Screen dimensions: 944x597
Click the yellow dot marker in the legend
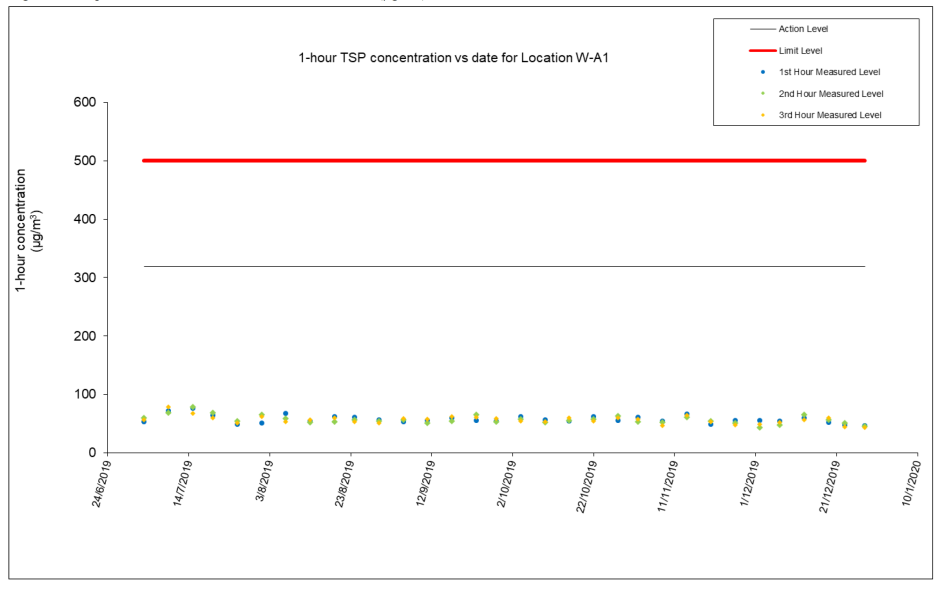pyautogui.click(x=762, y=116)
